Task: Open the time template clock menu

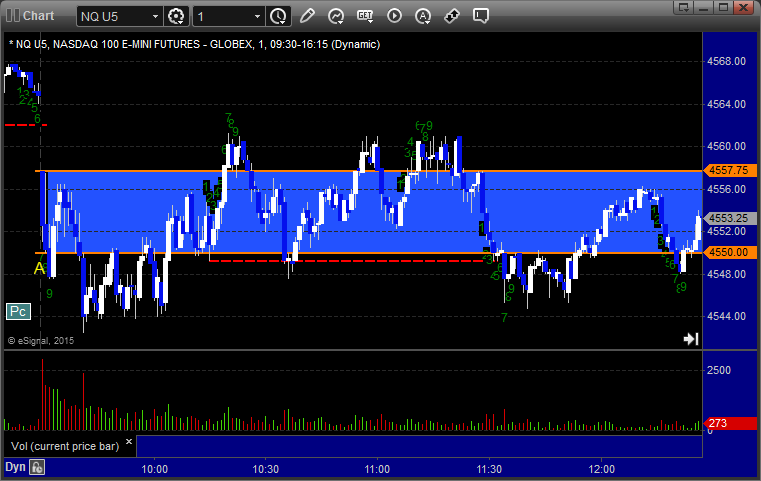Action: point(279,17)
